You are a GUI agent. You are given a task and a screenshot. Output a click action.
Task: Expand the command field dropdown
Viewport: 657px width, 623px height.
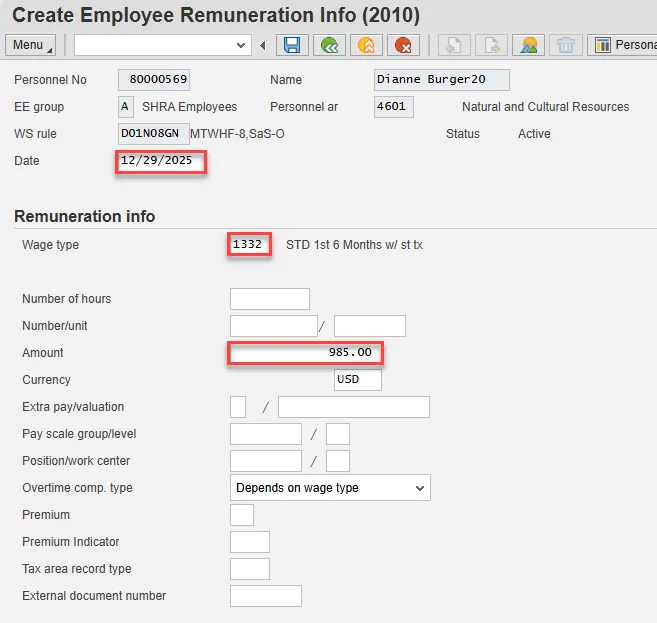coord(241,45)
